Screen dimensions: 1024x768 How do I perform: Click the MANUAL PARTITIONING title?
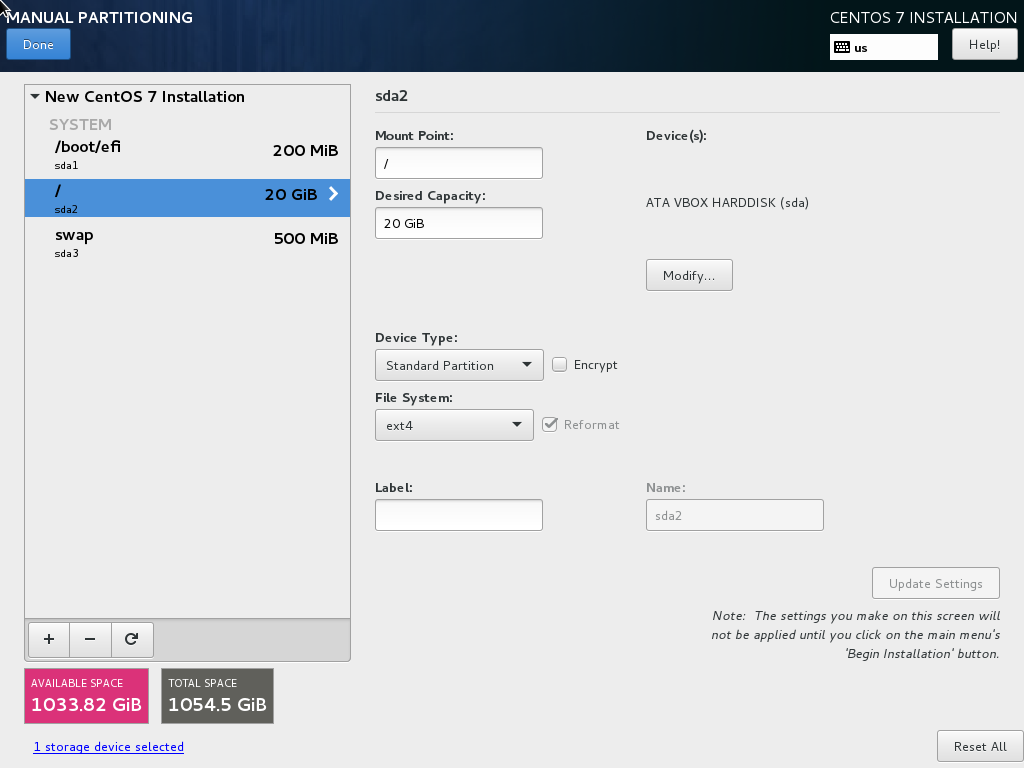99,18
